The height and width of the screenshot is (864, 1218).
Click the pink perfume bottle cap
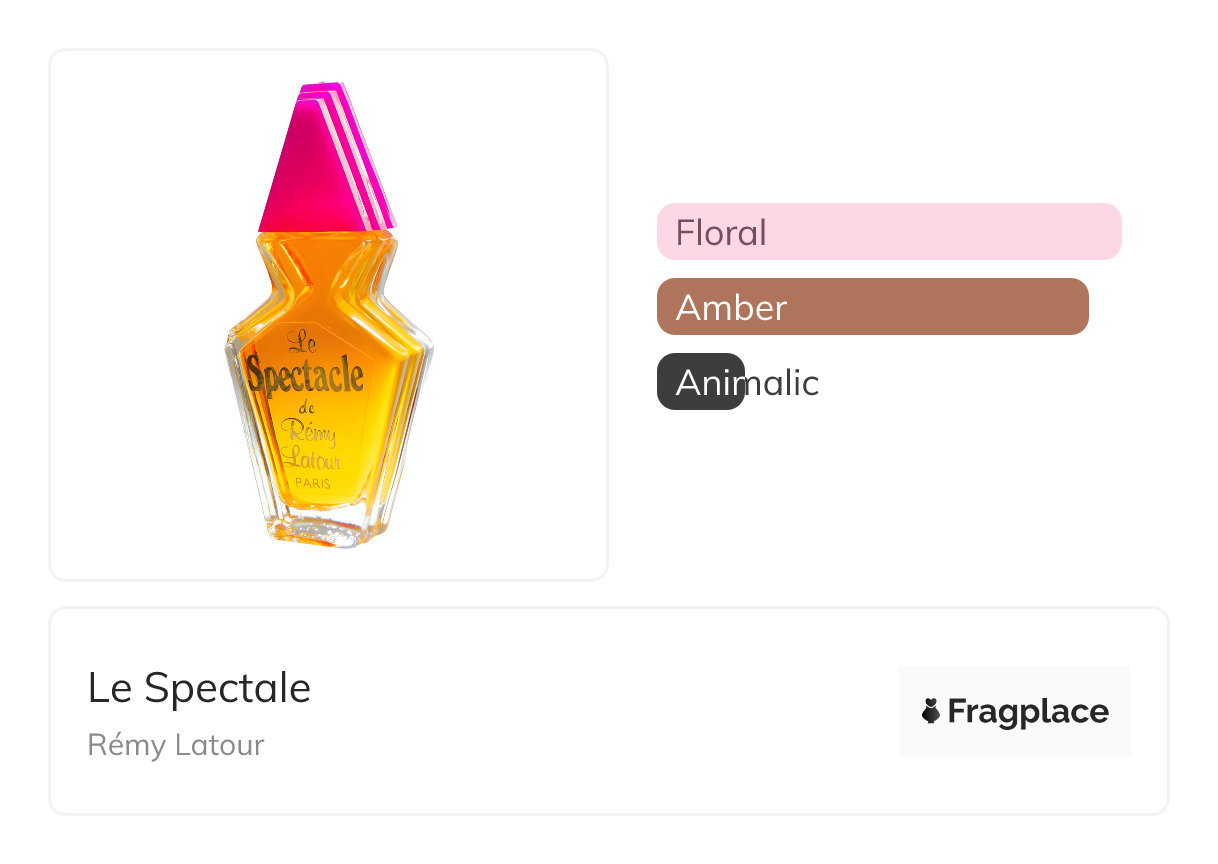tap(320, 165)
